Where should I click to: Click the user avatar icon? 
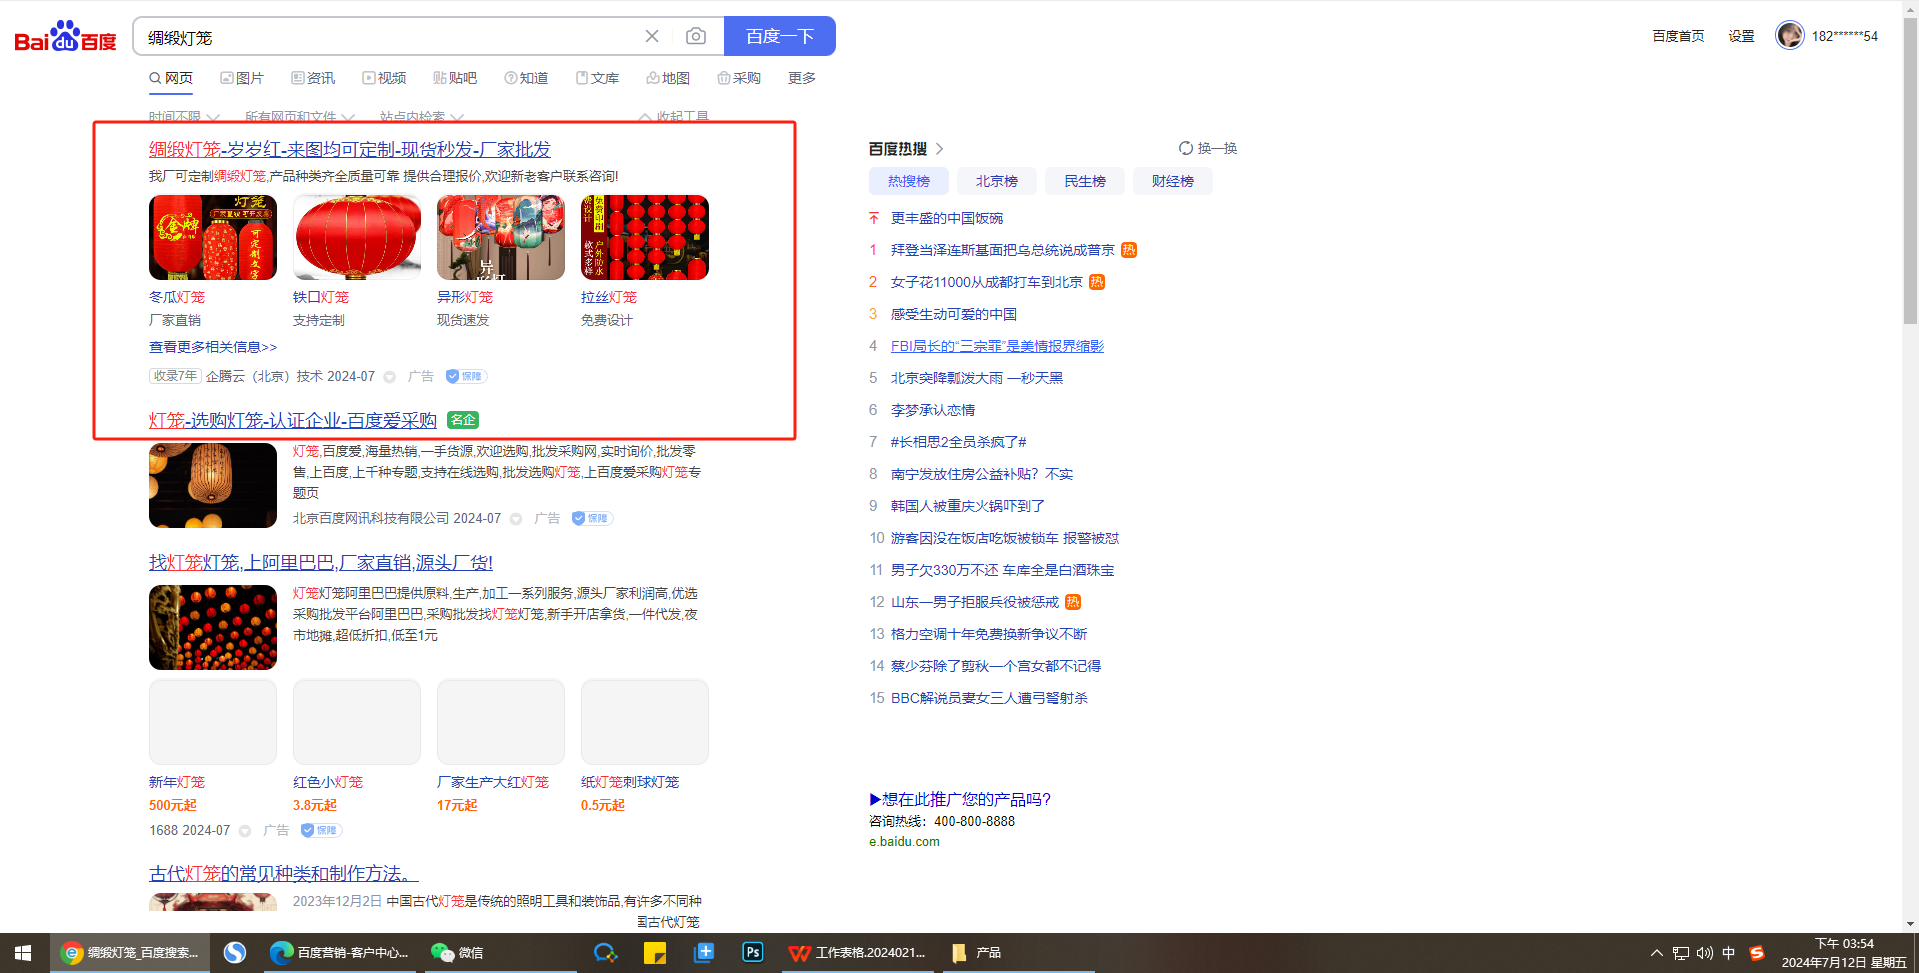[x=1789, y=35]
